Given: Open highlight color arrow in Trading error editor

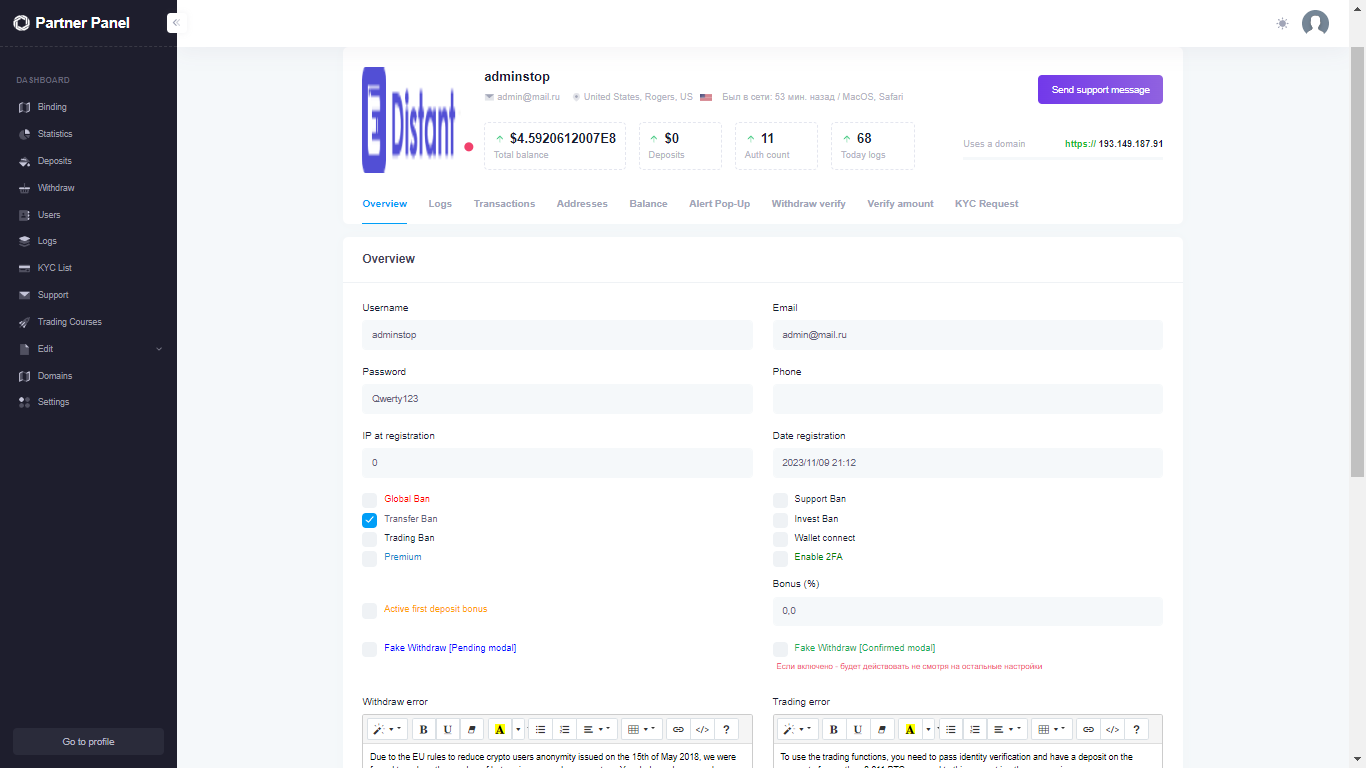Looking at the screenshot, I should point(928,729).
